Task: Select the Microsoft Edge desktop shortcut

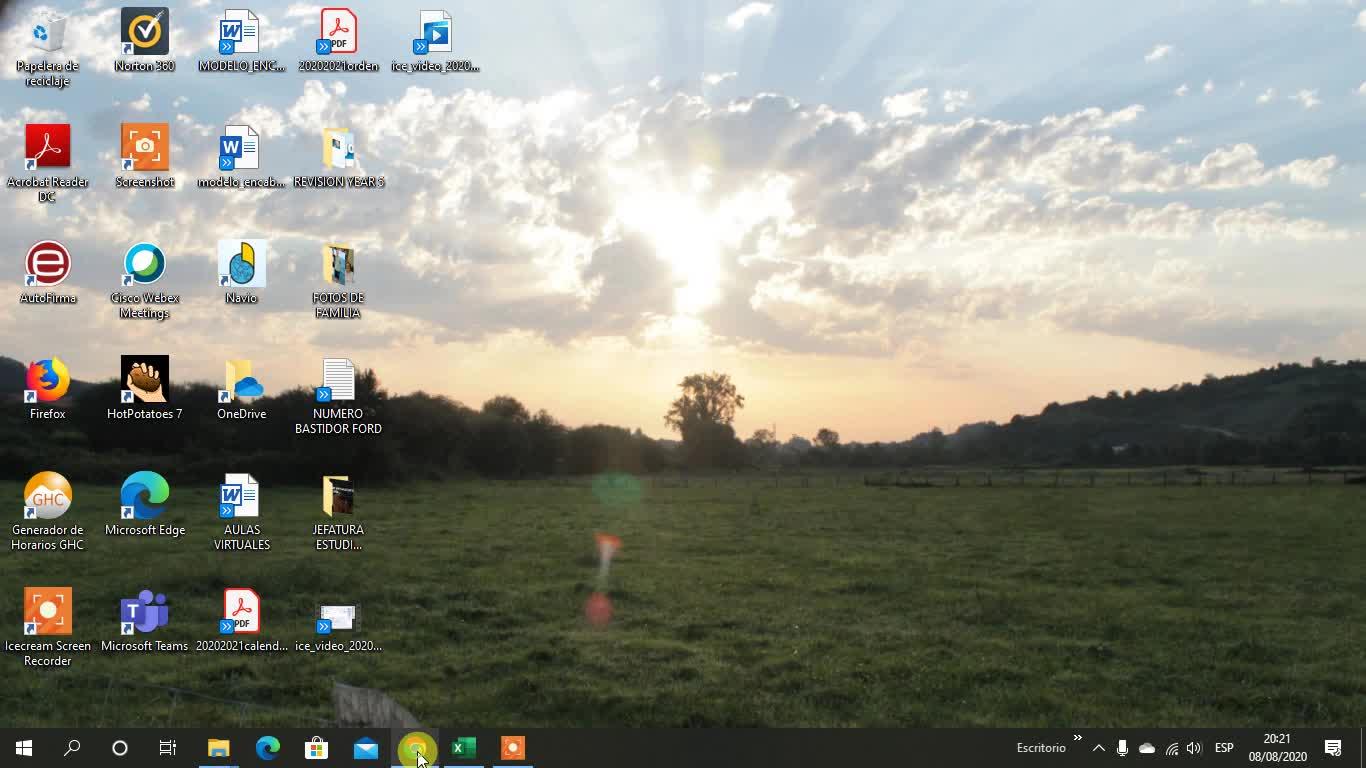Action: 144,504
